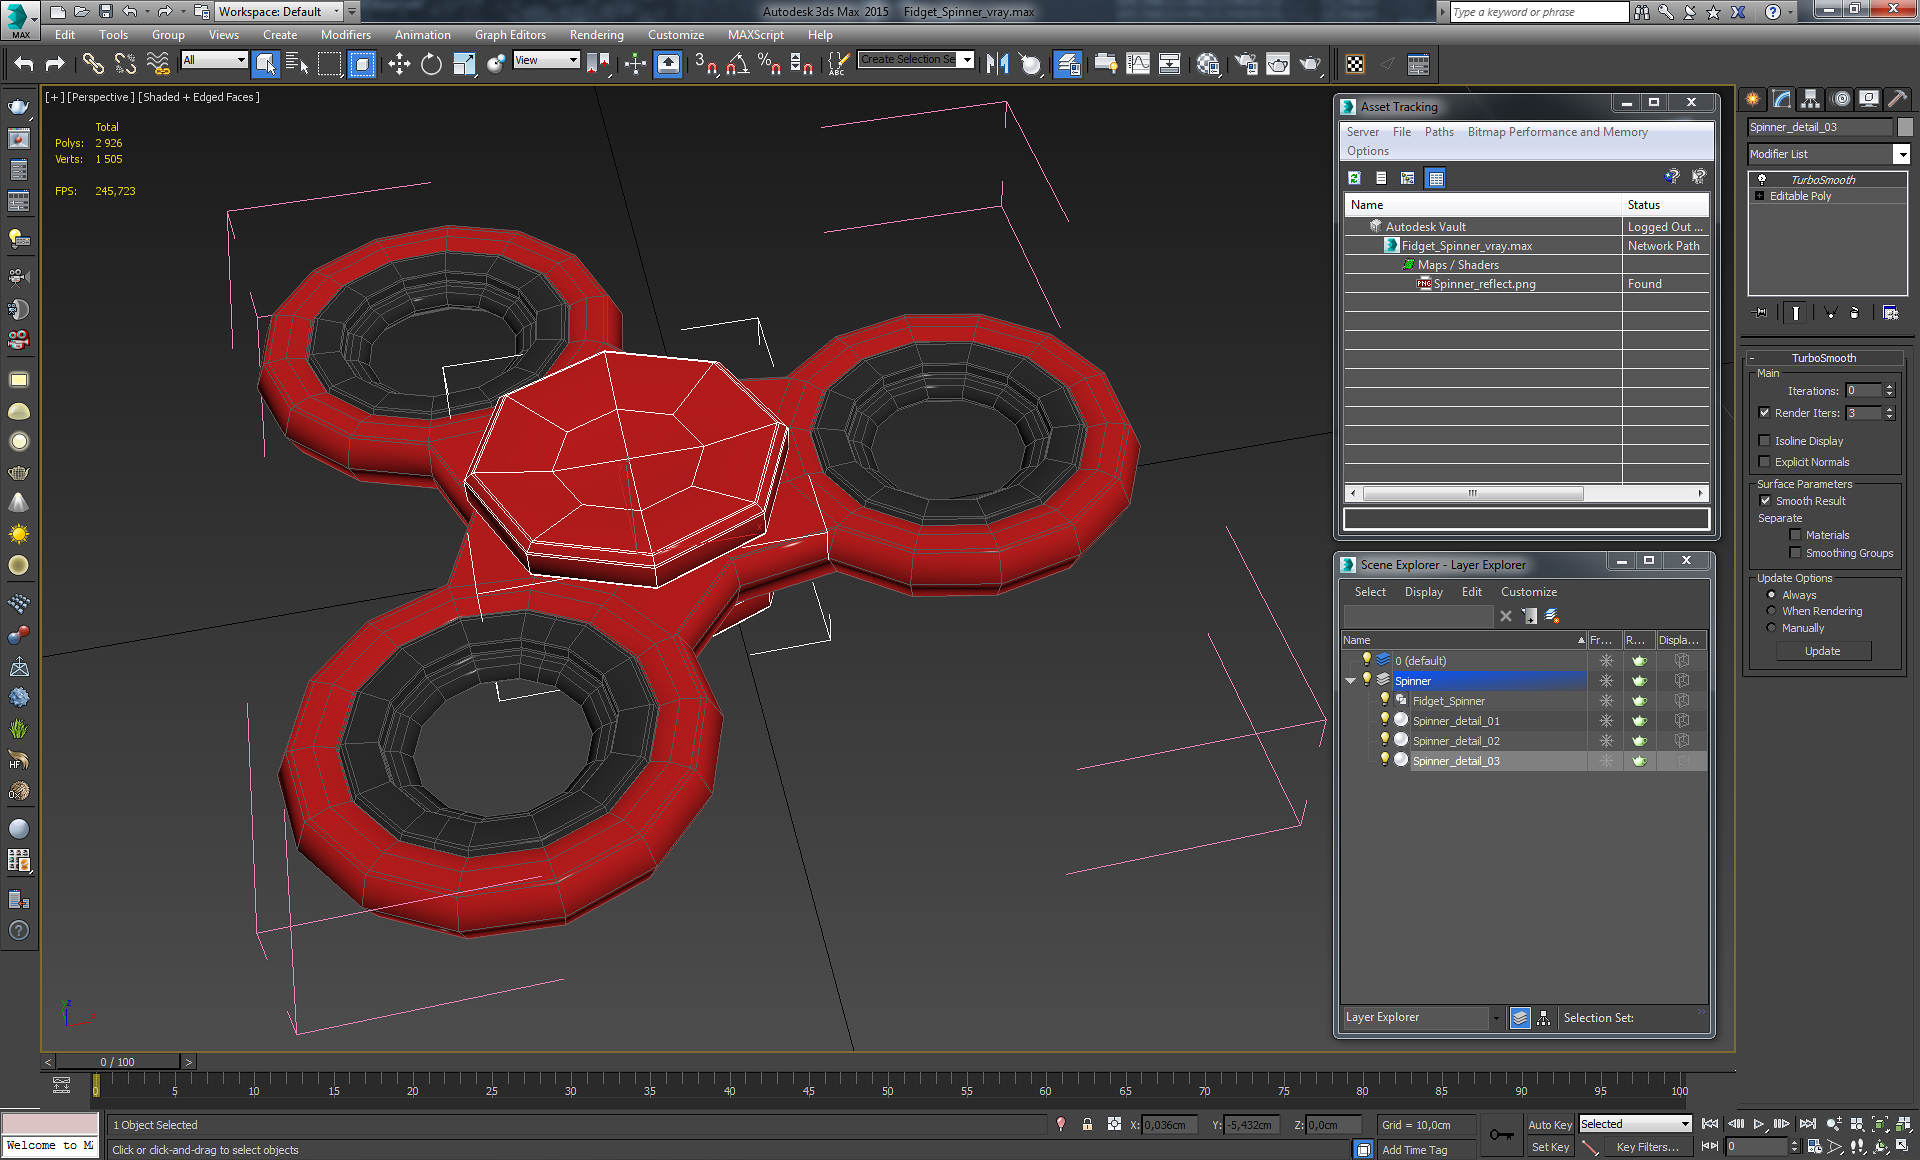The height and width of the screenshot is (1160, 1920).
Task: Select the Move tool in toolbar
Action: (399, 63)
